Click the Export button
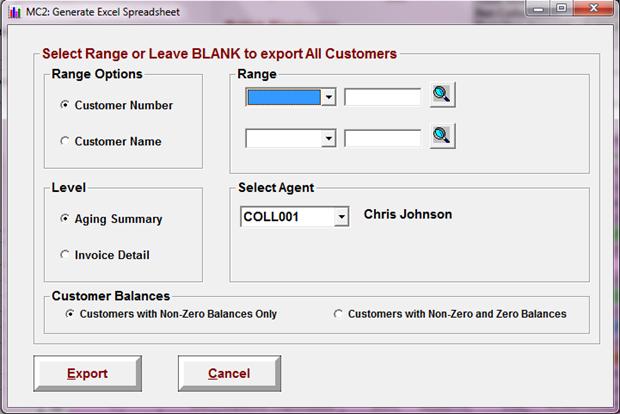This screenshot has width=620, height=414. coord(87,373)
